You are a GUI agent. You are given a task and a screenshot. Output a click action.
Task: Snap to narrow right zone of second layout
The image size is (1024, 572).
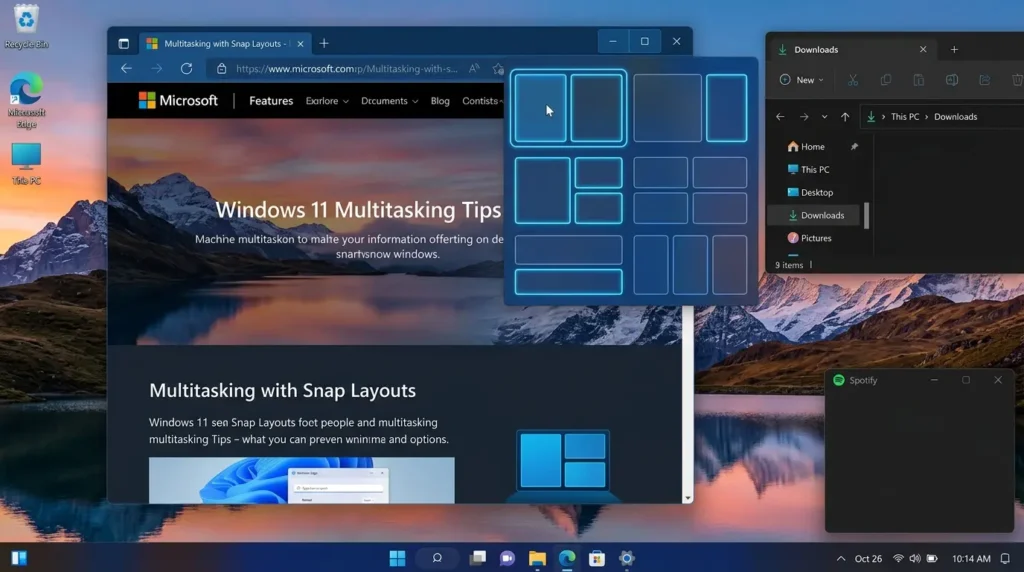pos(726,108)
